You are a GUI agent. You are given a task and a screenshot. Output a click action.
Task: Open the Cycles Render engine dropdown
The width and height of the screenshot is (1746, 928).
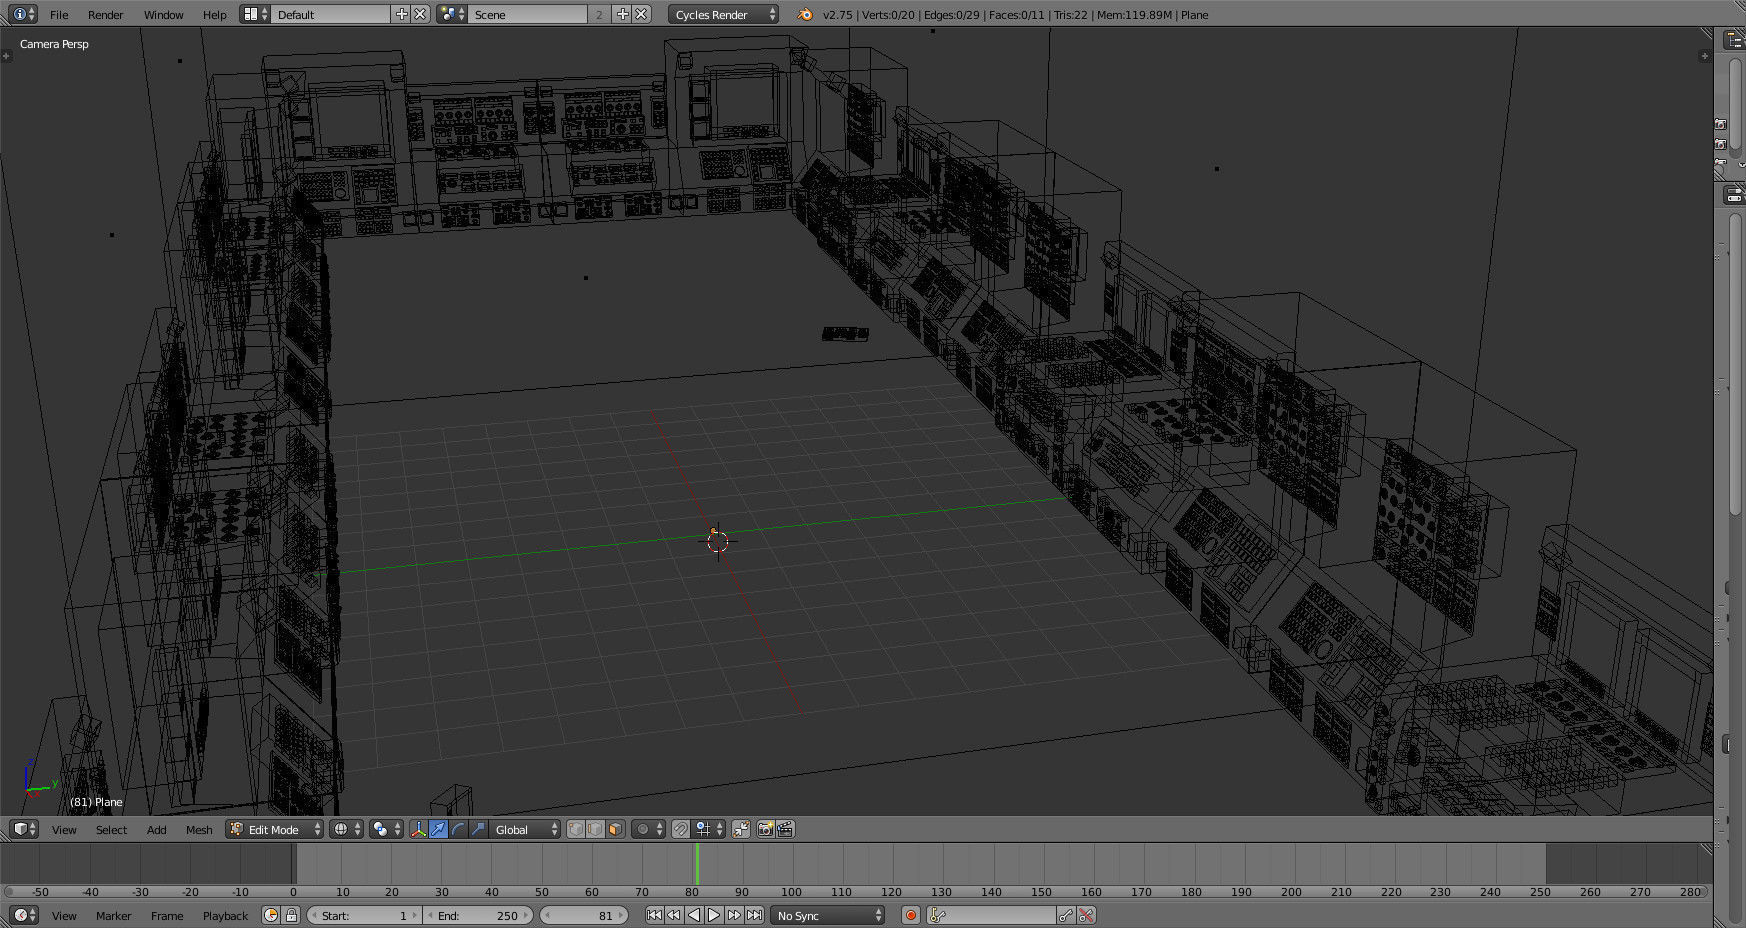723,14
